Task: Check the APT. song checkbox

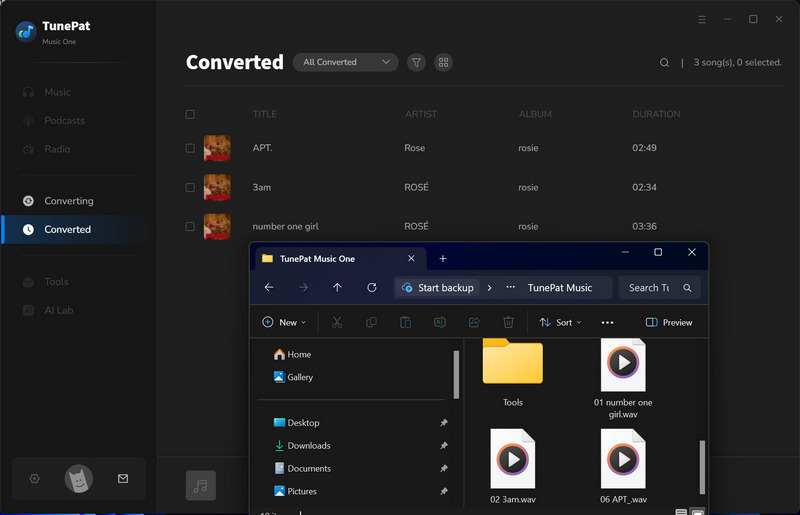Action: (190, 148)
